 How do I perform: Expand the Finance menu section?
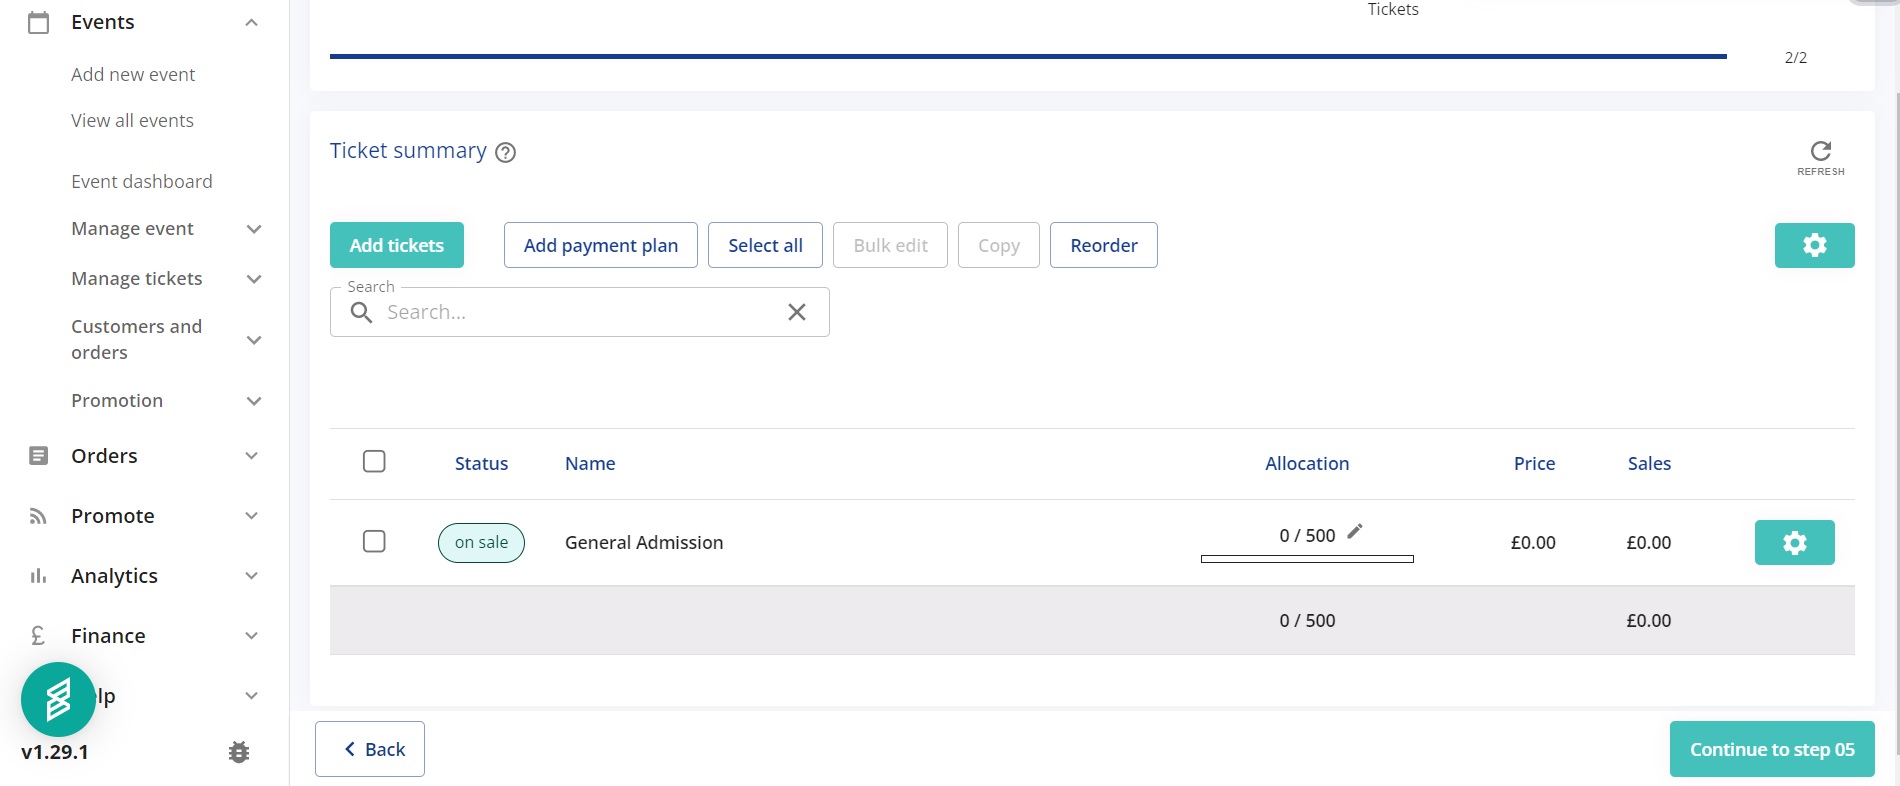pos(252,636)
